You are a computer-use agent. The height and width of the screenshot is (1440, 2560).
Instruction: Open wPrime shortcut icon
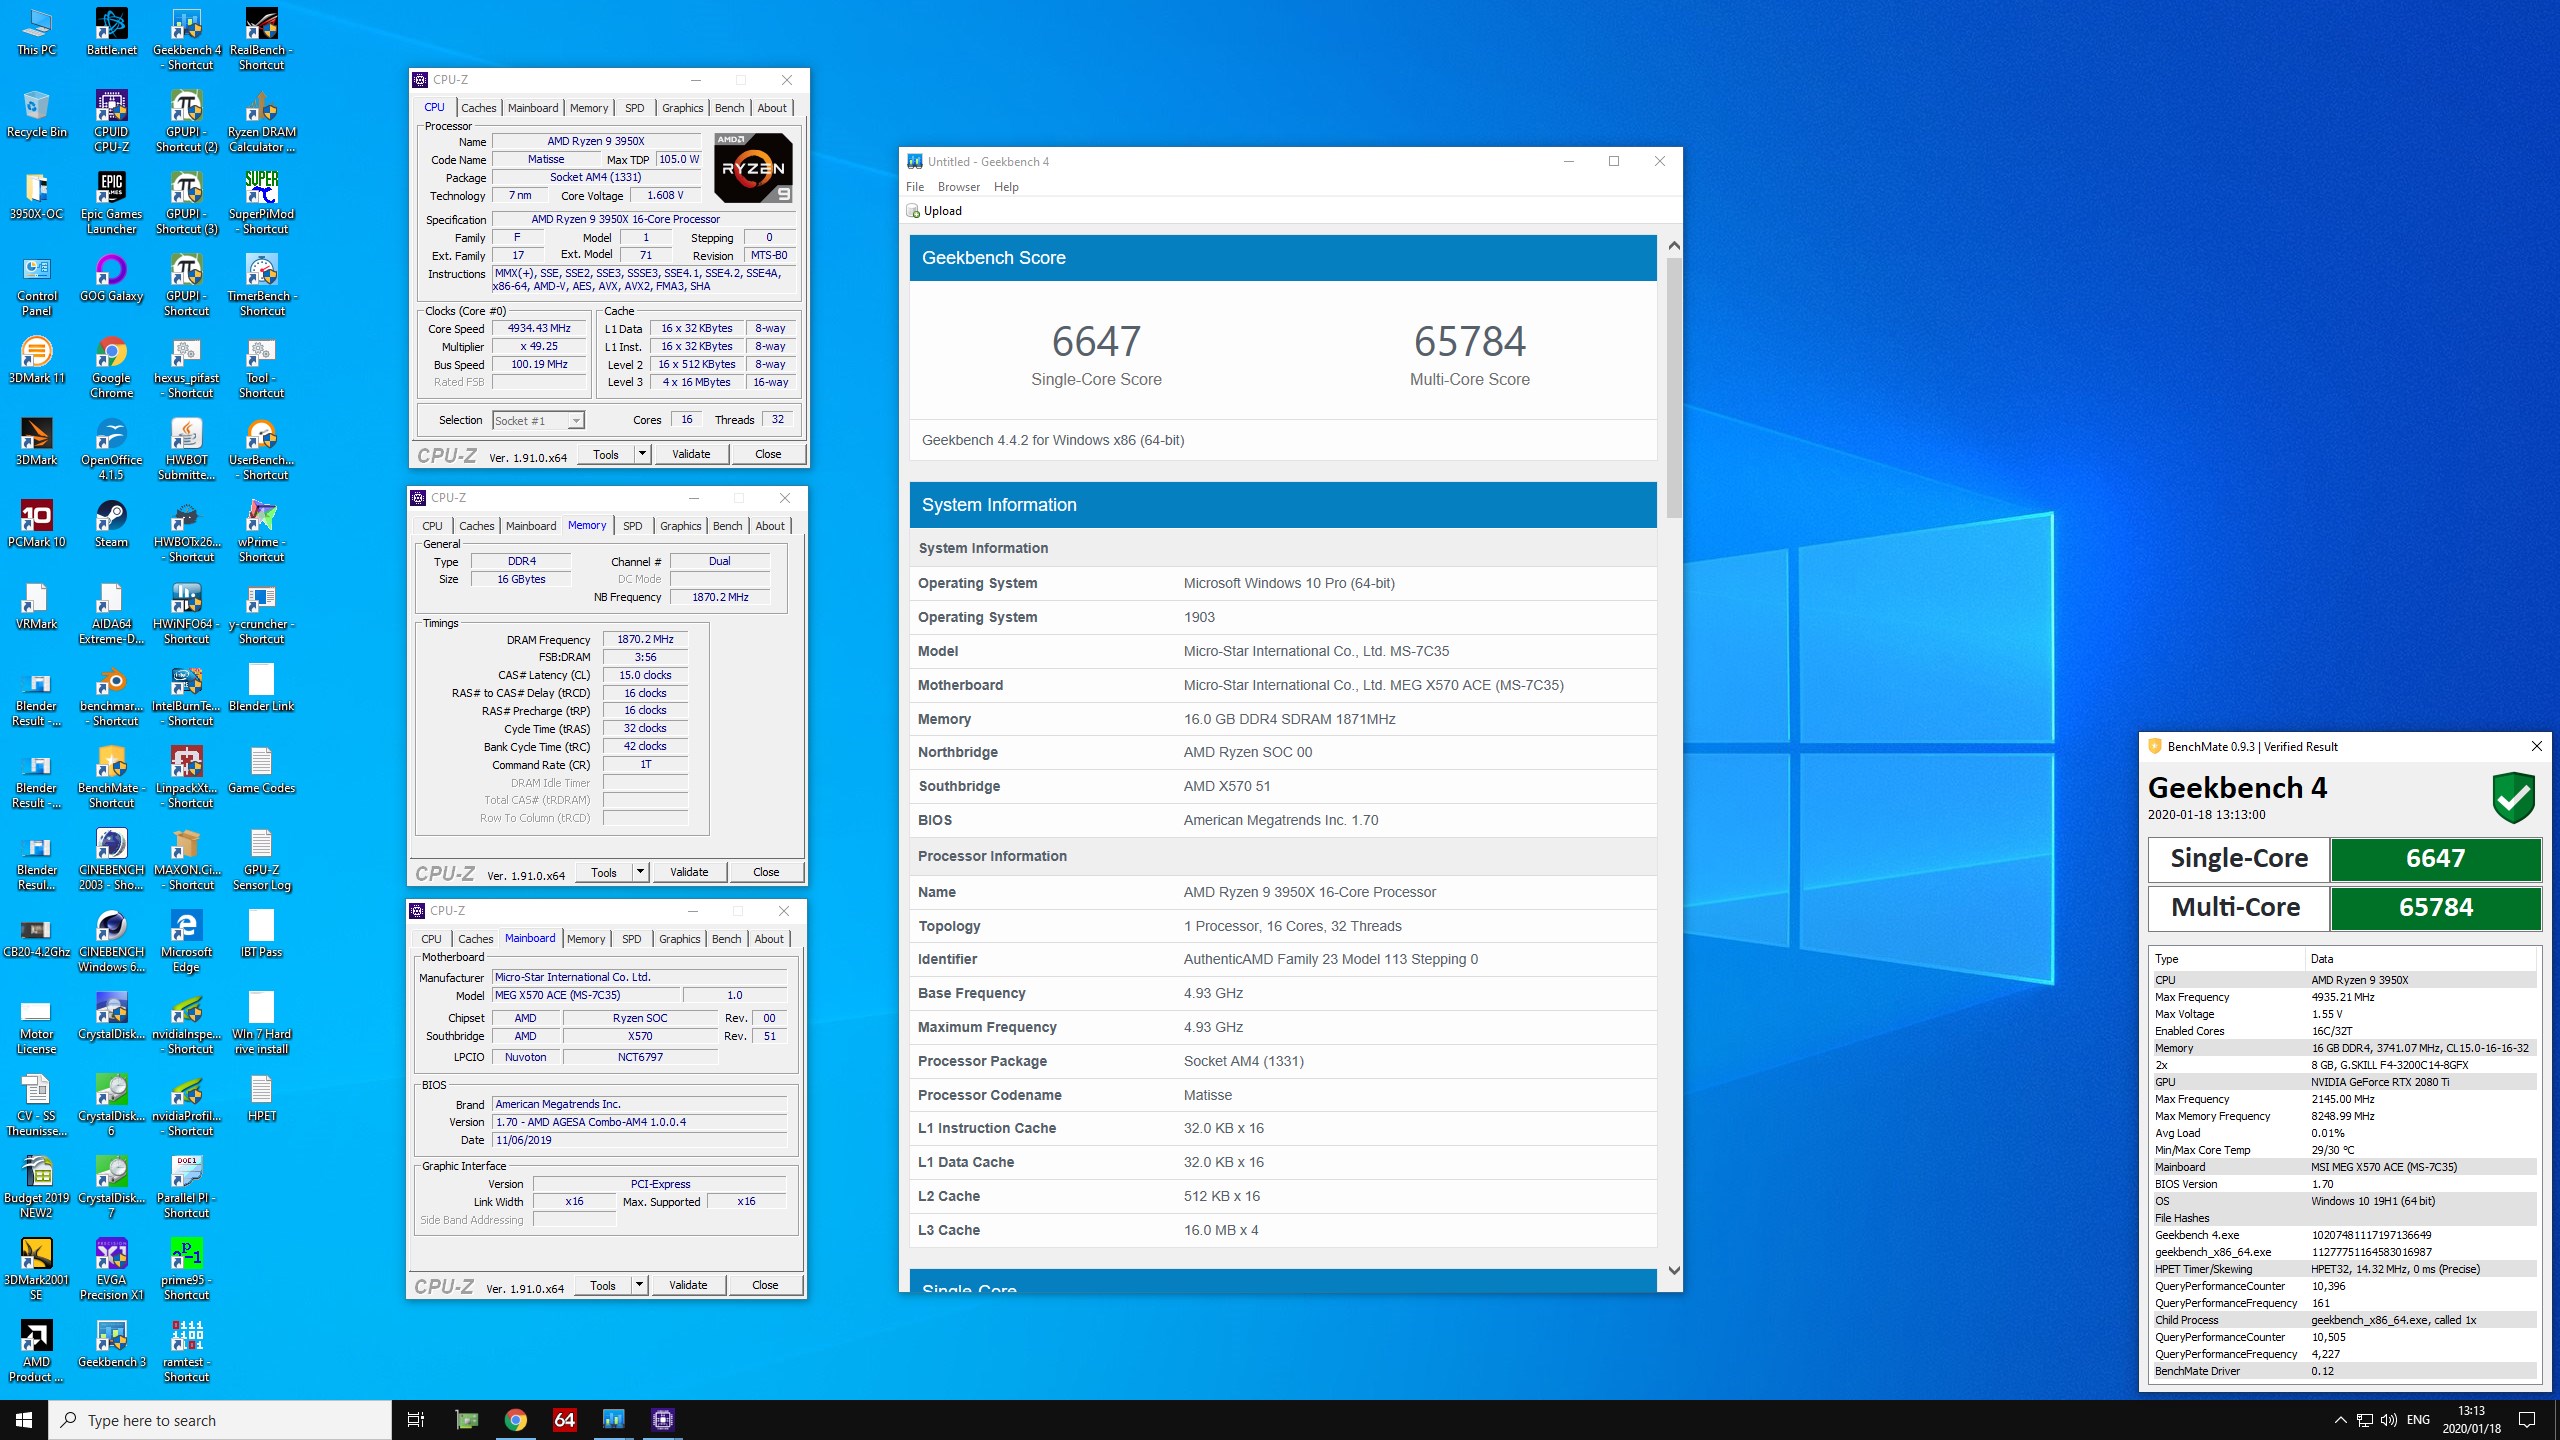(x=261, y=532)
